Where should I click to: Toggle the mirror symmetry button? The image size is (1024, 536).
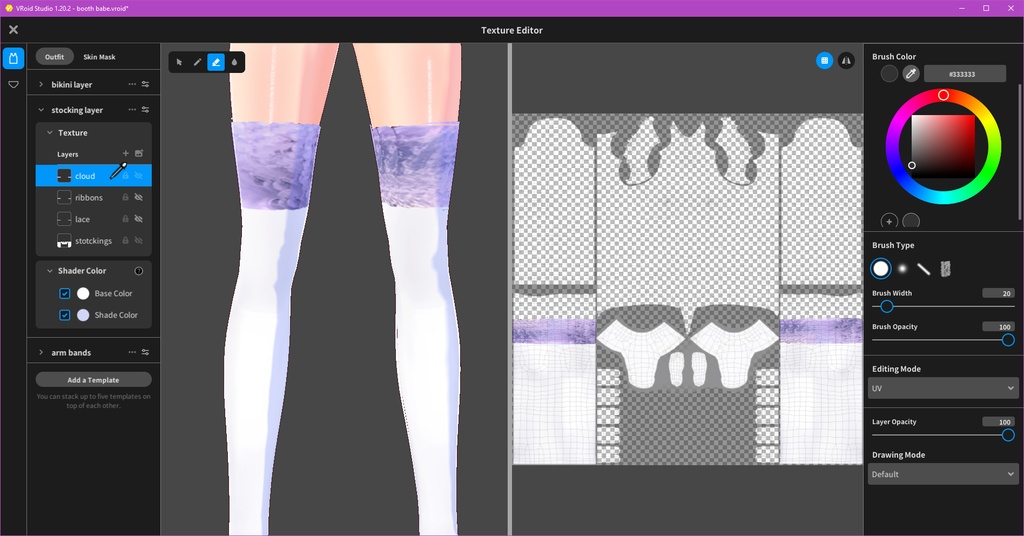pos(846,60)
